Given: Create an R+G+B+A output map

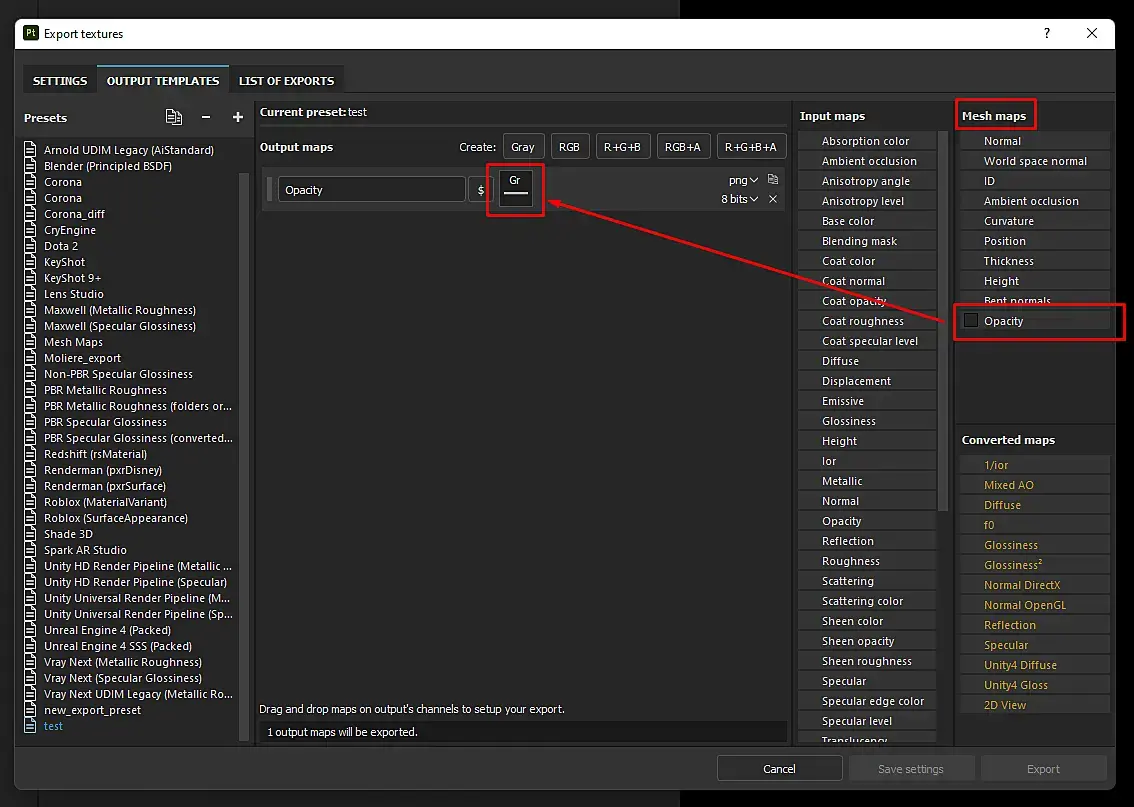Looking at the screenshot, I should click(751, 147).
